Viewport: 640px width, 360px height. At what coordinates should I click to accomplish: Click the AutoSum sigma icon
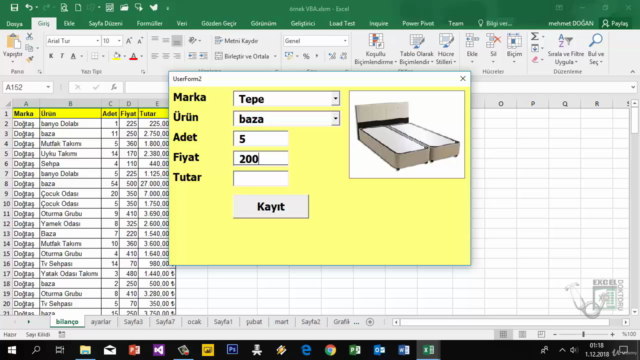click(x=535, y=37)
